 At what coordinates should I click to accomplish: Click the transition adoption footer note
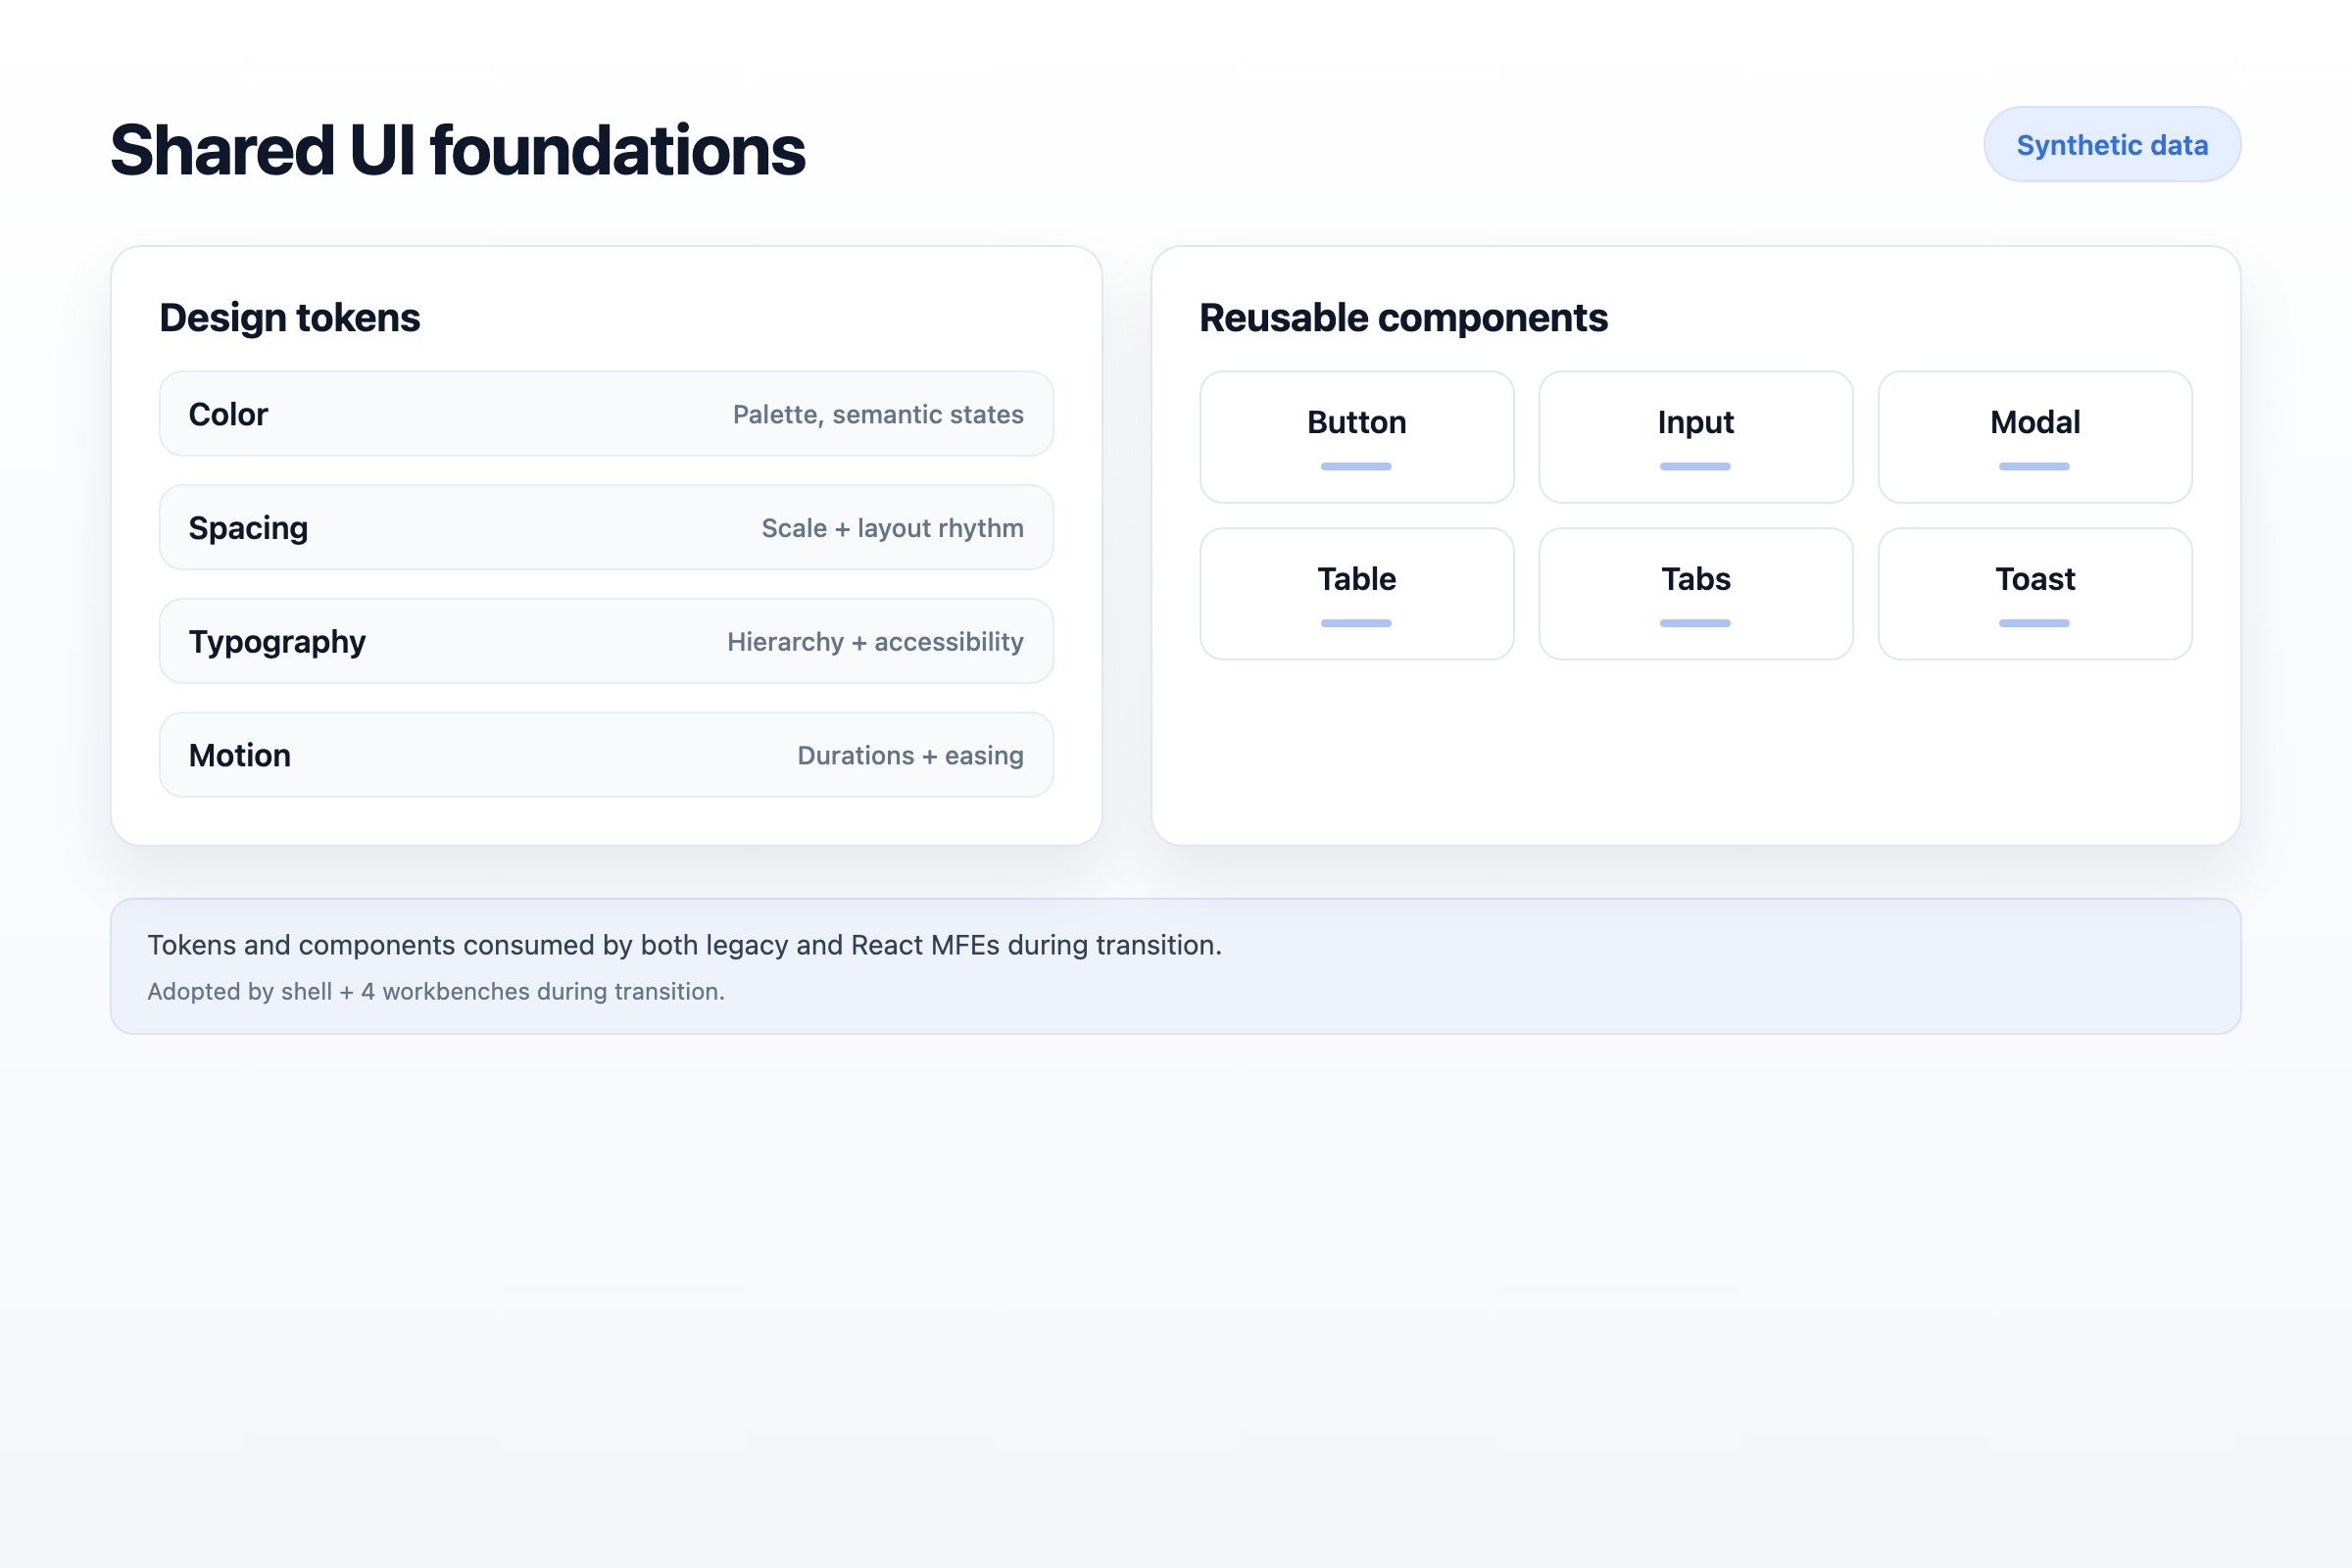pyautogui.click(x=435, y=991)
